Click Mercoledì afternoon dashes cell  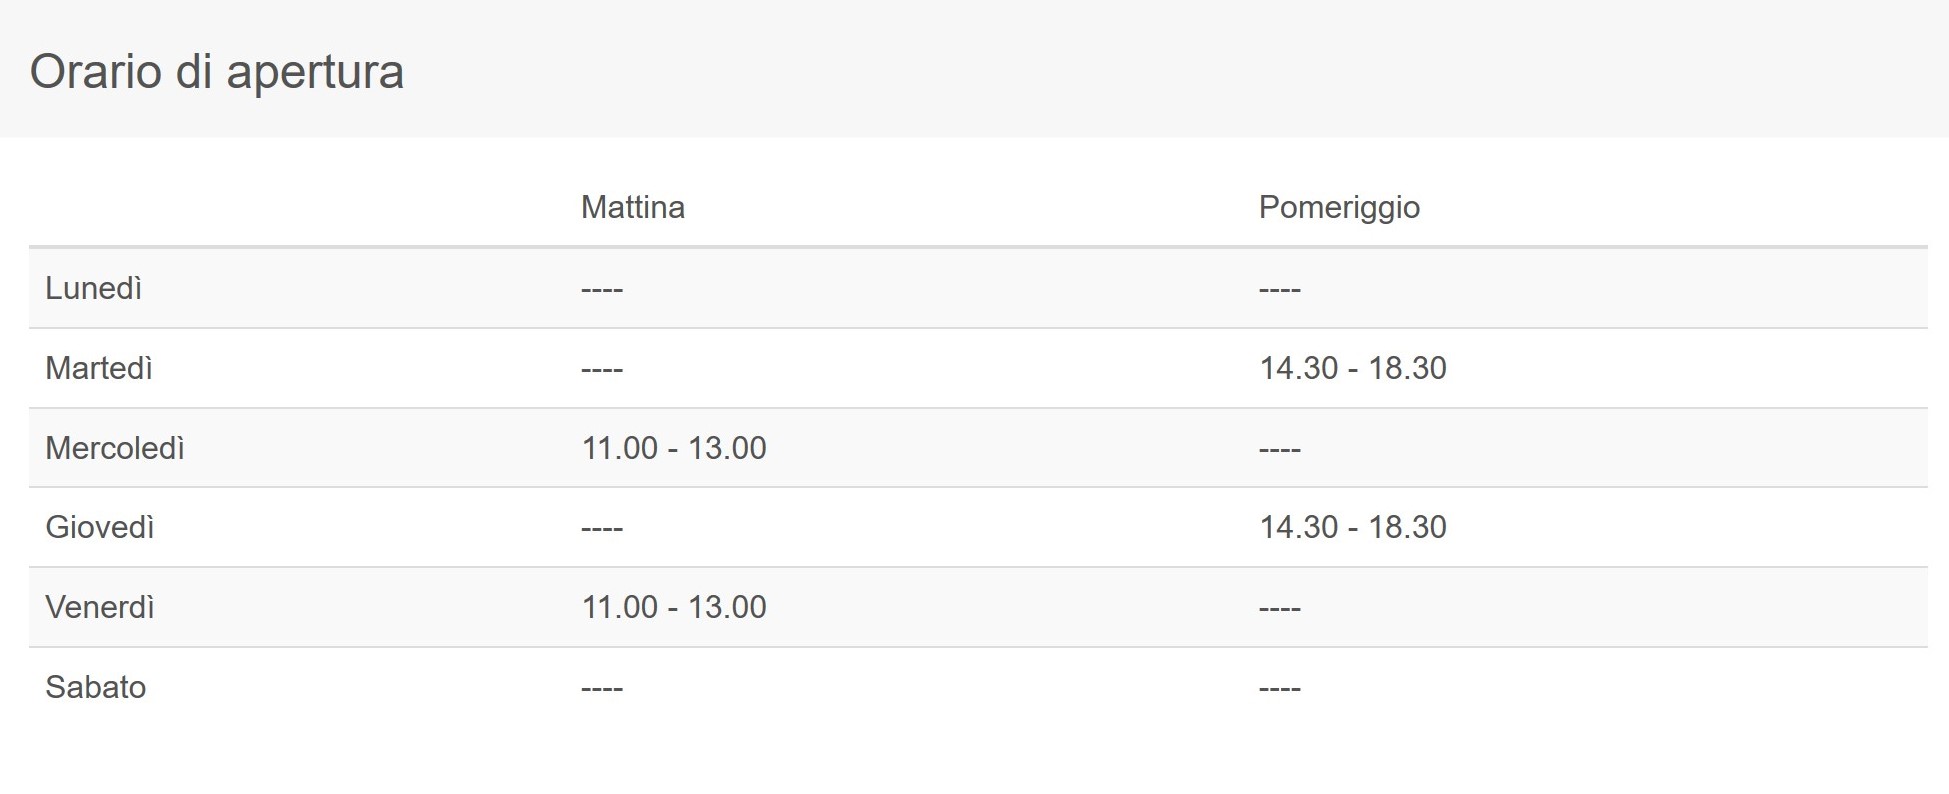(1280, 450)
